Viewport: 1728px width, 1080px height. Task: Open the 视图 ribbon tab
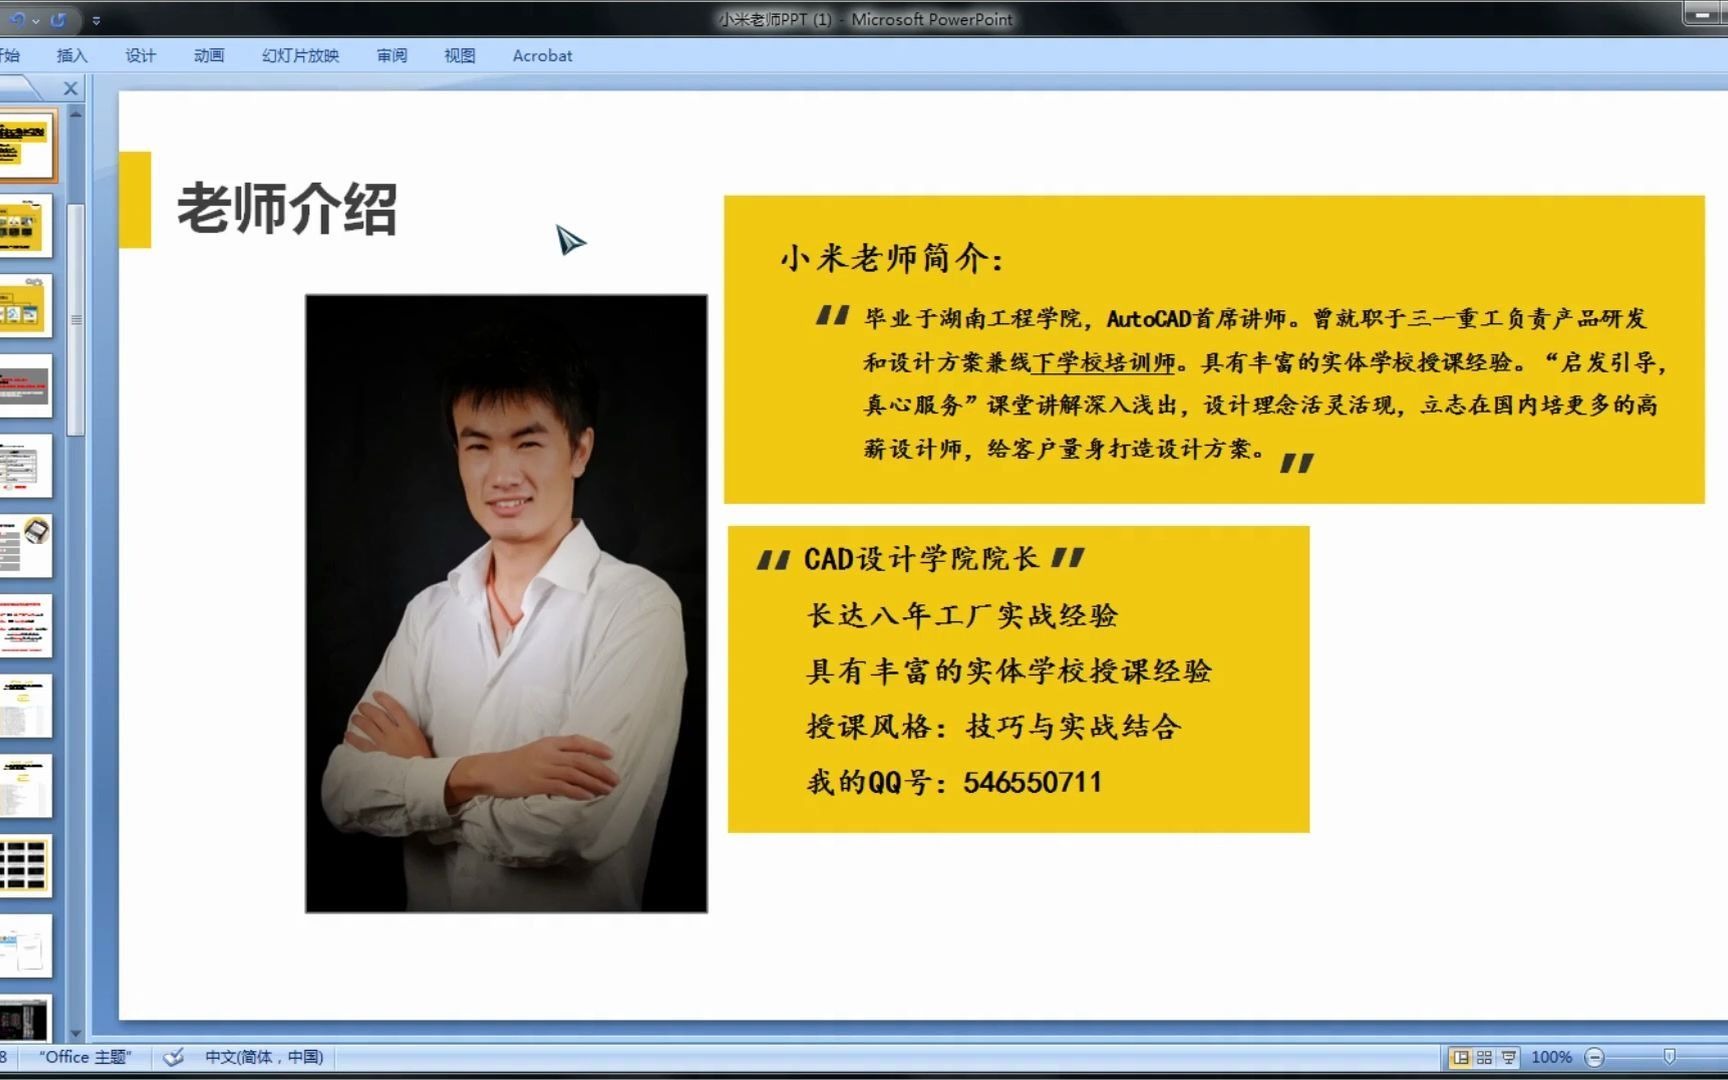(x=457, y=56)
